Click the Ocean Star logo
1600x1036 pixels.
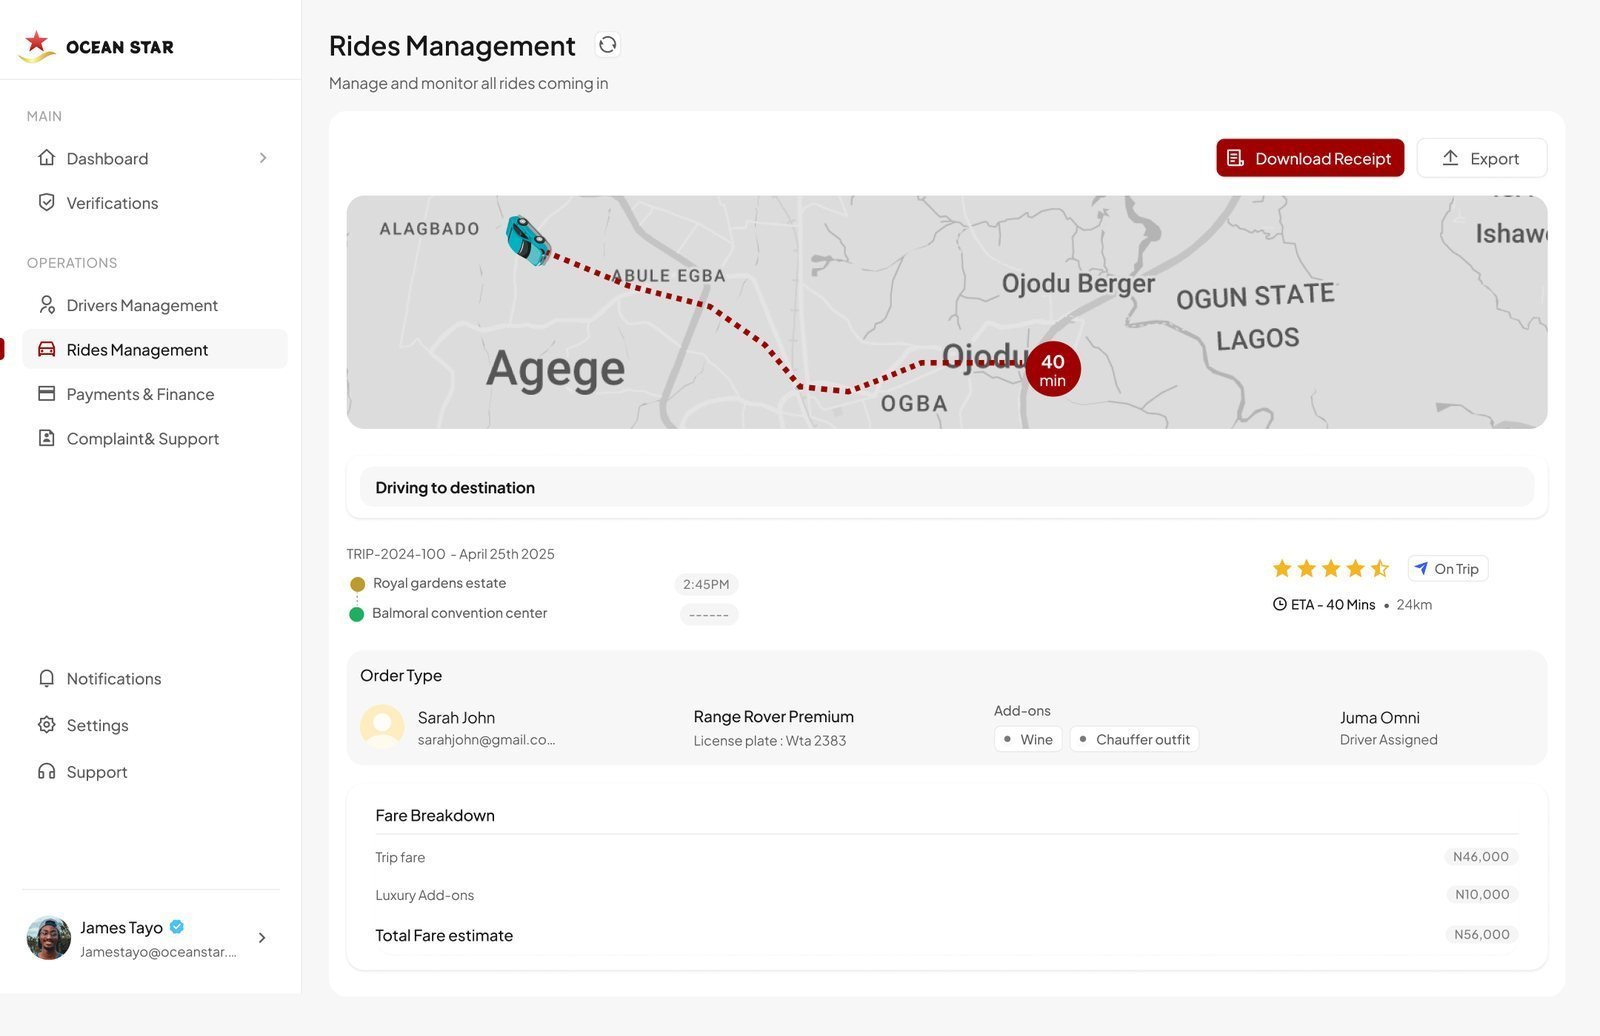point(96,45)
